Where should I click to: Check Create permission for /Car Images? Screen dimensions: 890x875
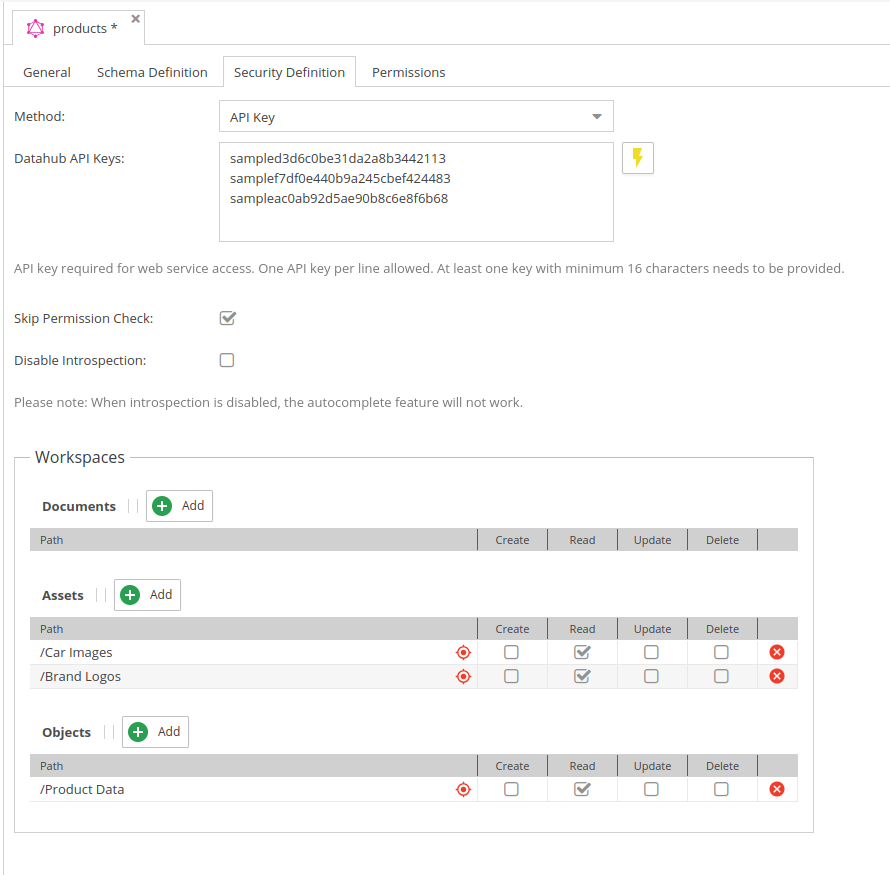pos(511,652)
